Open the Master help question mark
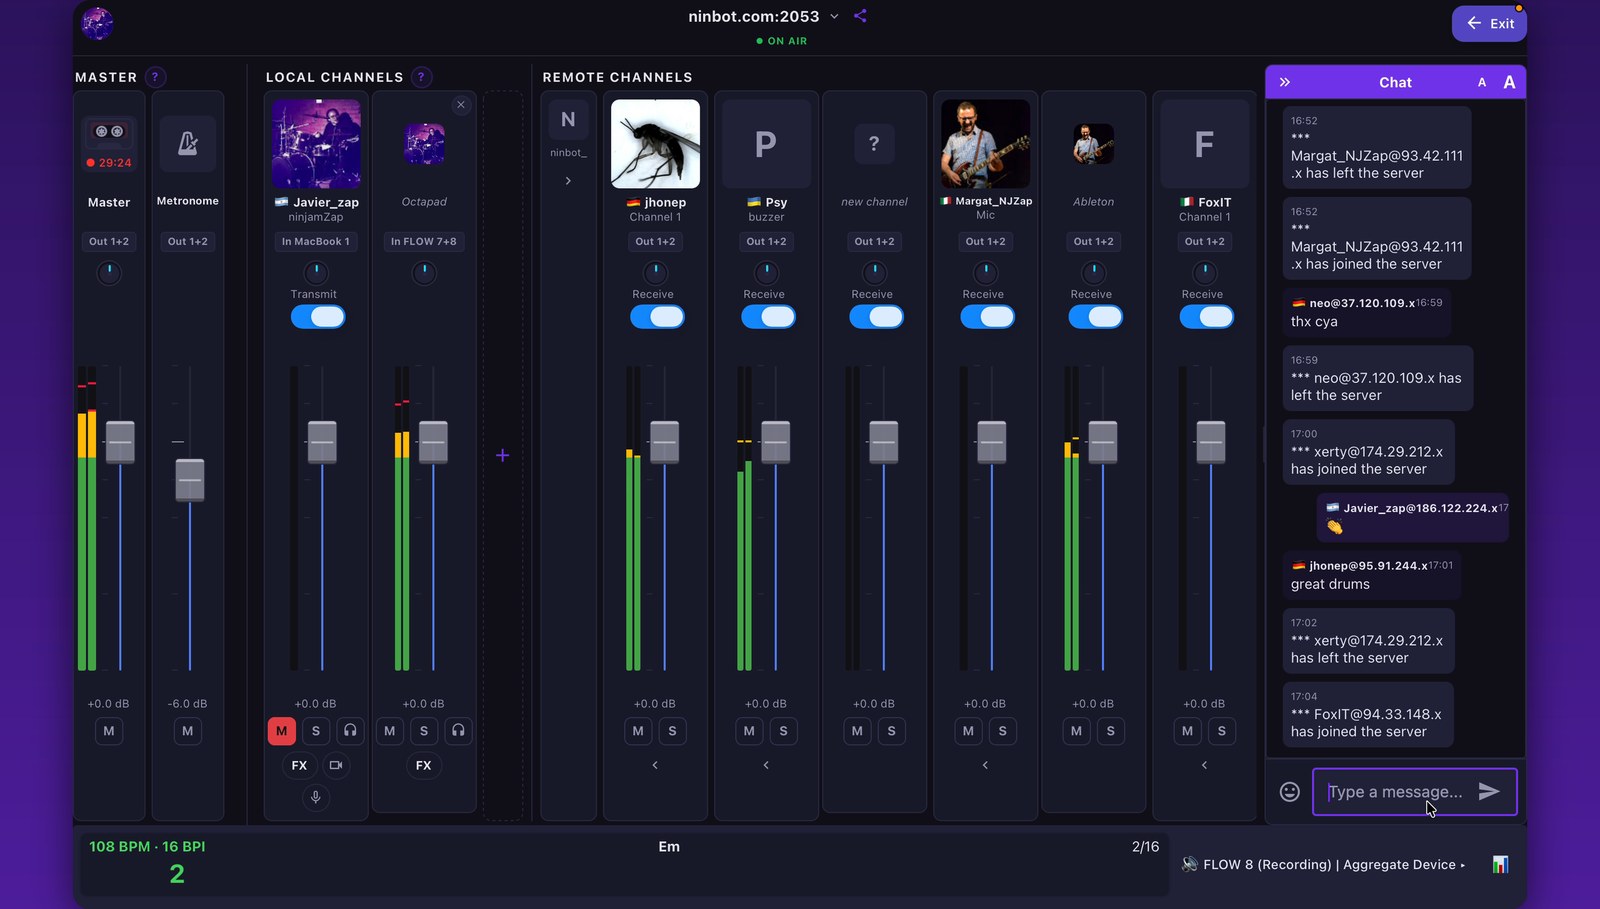The width and height of the screenshot is (1600, 909). pyautogui.click(x=155, y=77)
